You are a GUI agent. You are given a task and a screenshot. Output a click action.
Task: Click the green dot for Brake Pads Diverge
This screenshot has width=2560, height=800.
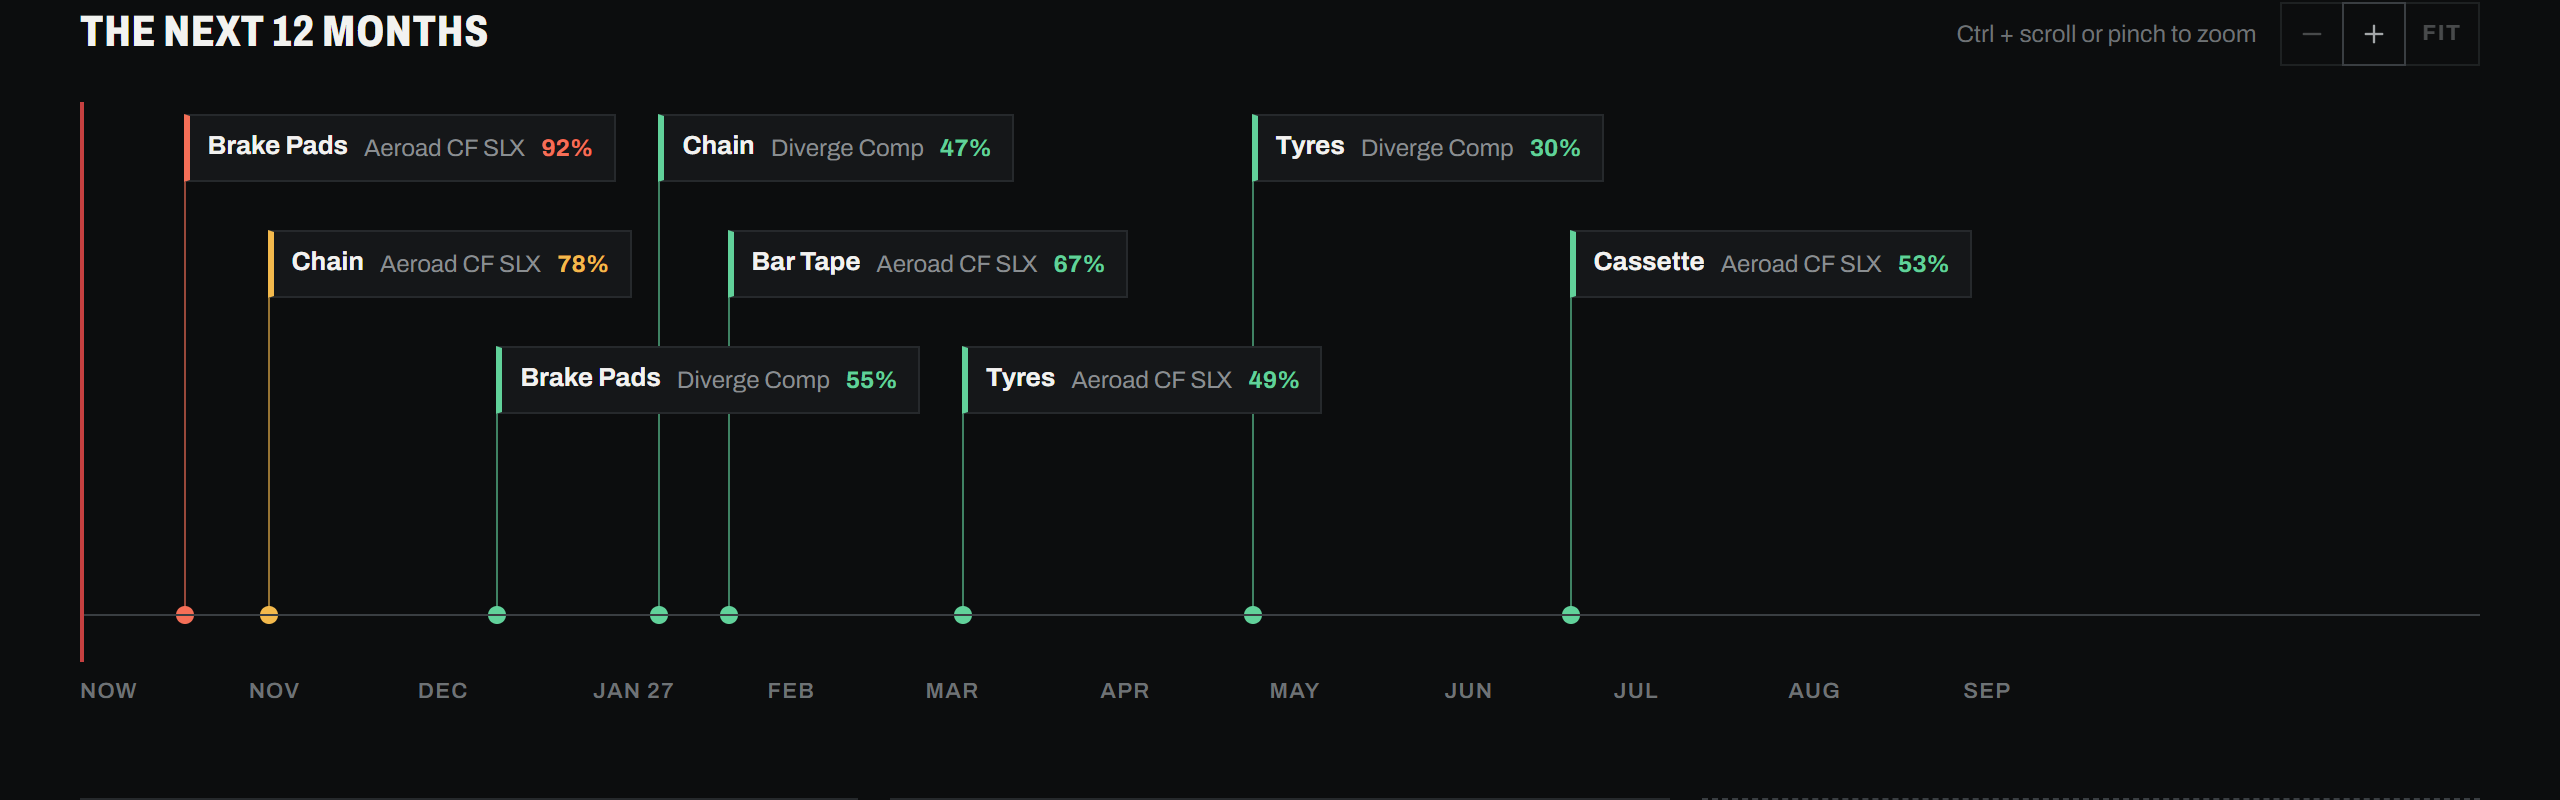(x=497, y=615)
